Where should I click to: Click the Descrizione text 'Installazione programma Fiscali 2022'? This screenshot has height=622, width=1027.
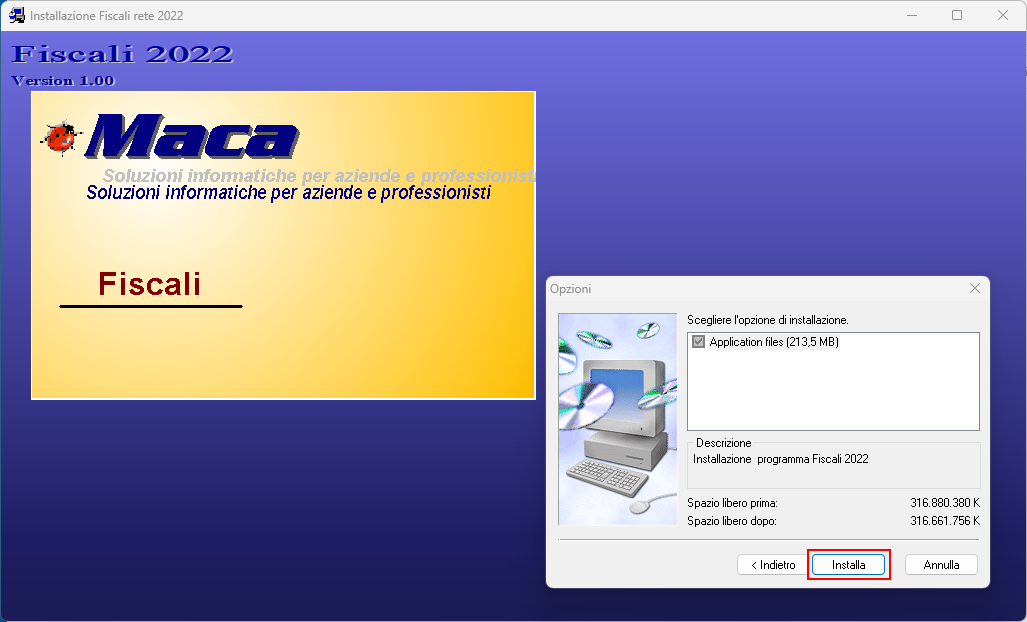pos(781,459)
